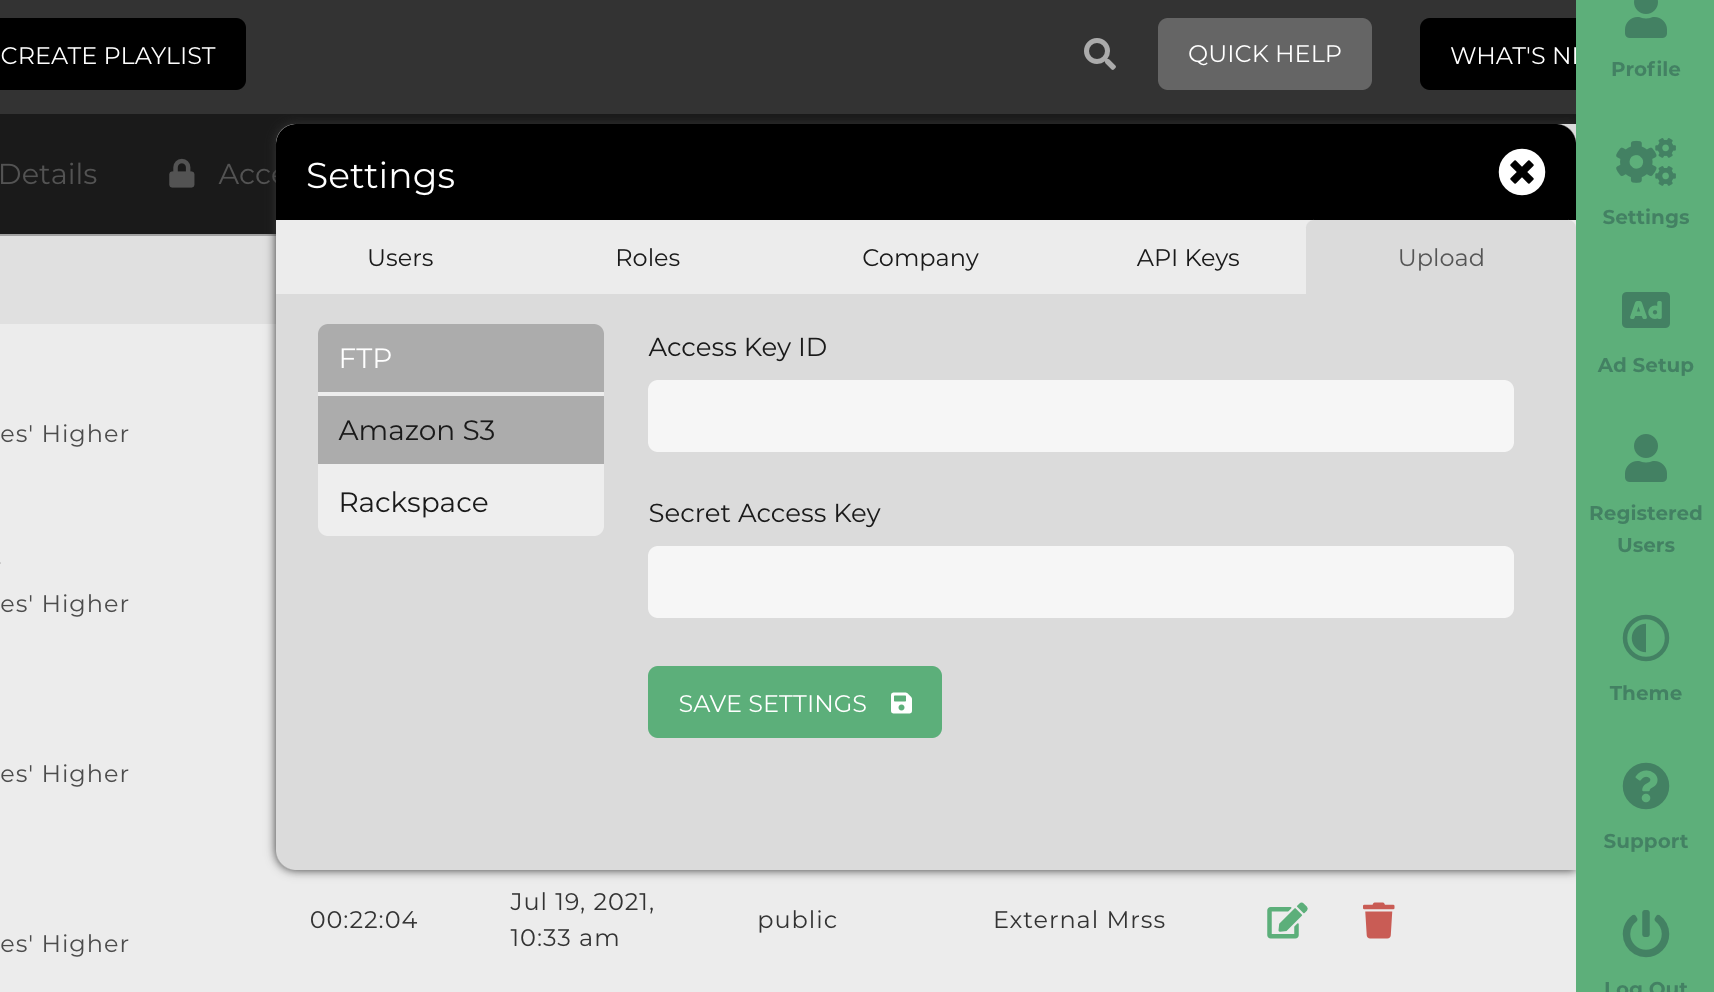Click the Access Key ID field
The width and height of the screenshot is (1714, 992).
(1080, 416)
